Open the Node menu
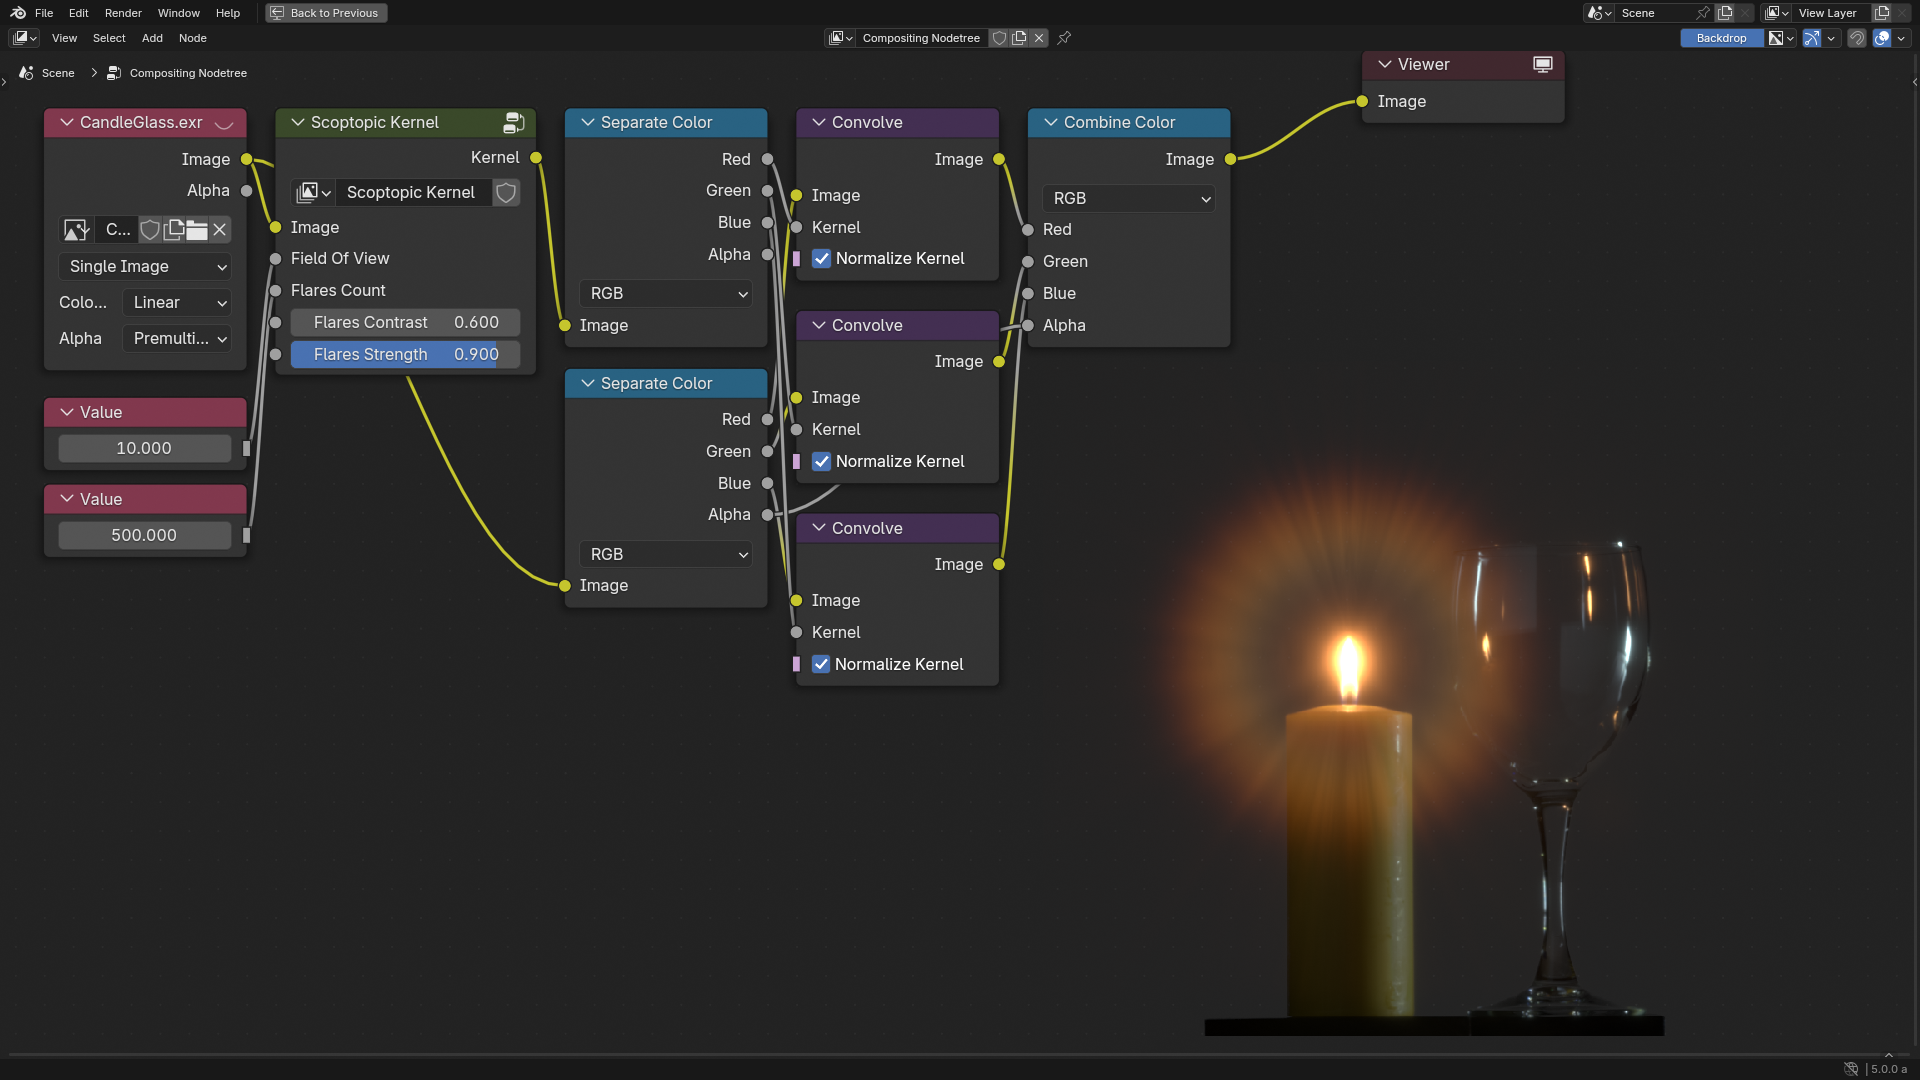The image size is (1920, 1080). coord(193,38)
